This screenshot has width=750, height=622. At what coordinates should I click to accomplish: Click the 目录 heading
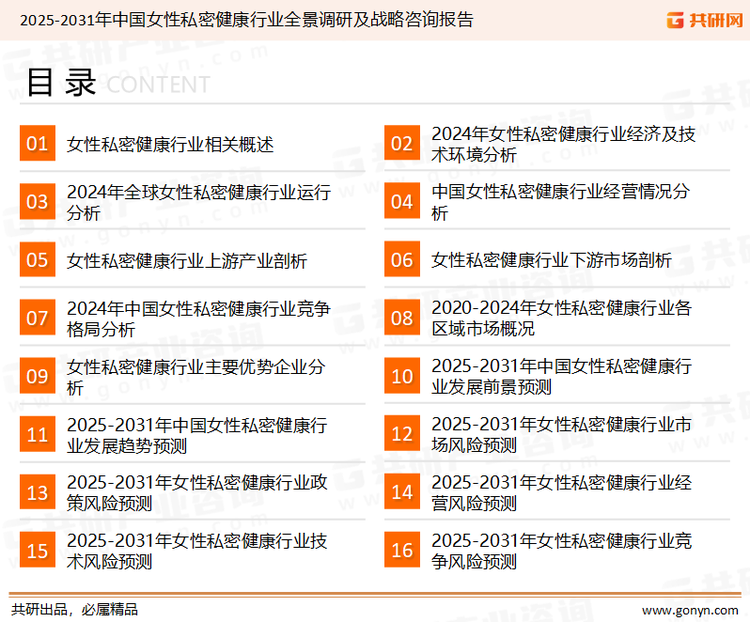[x=61, y=82]
